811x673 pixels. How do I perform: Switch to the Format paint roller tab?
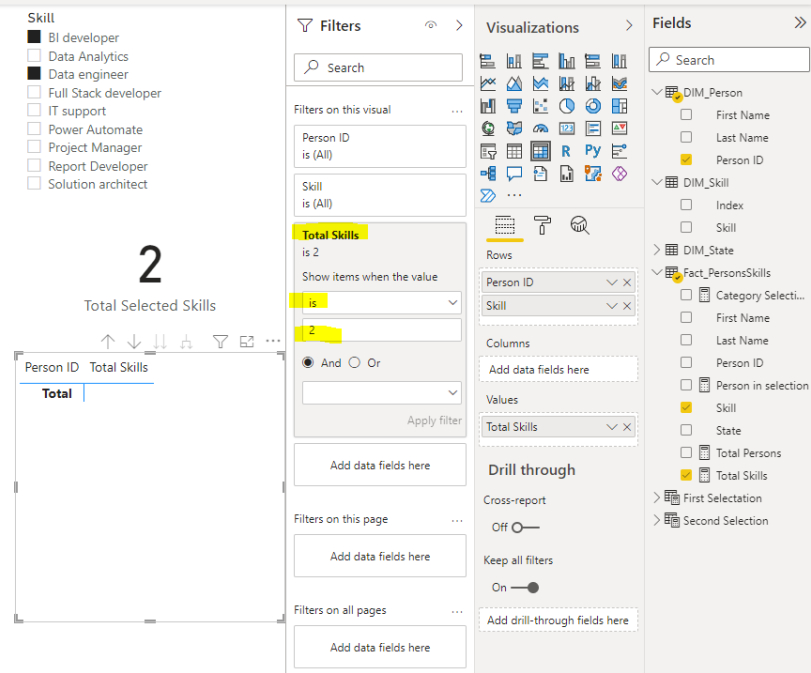pyautogui.click(x=542, y=226)
